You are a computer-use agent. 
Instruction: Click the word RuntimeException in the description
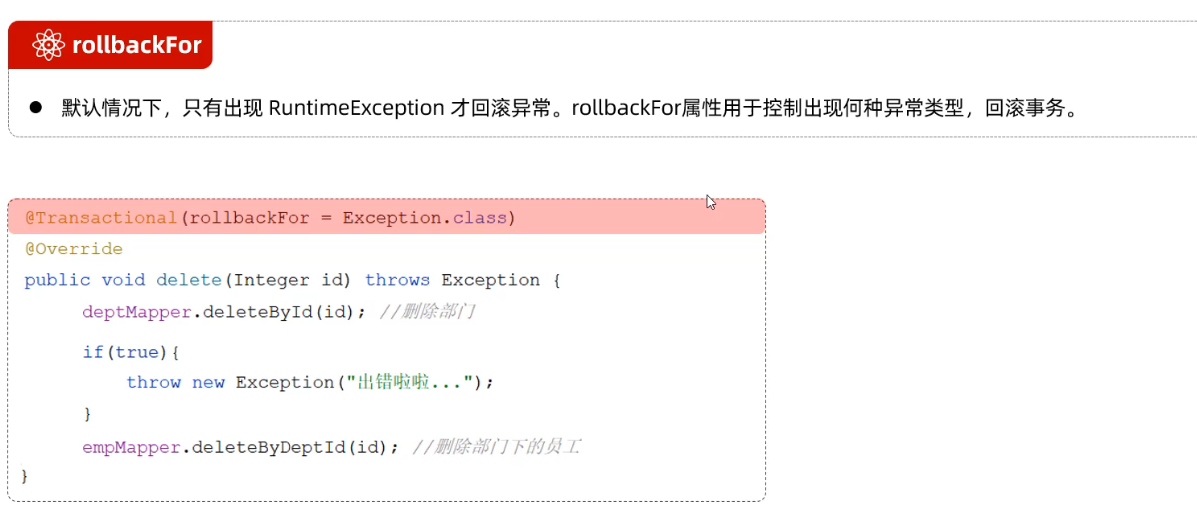coord(356,108)
